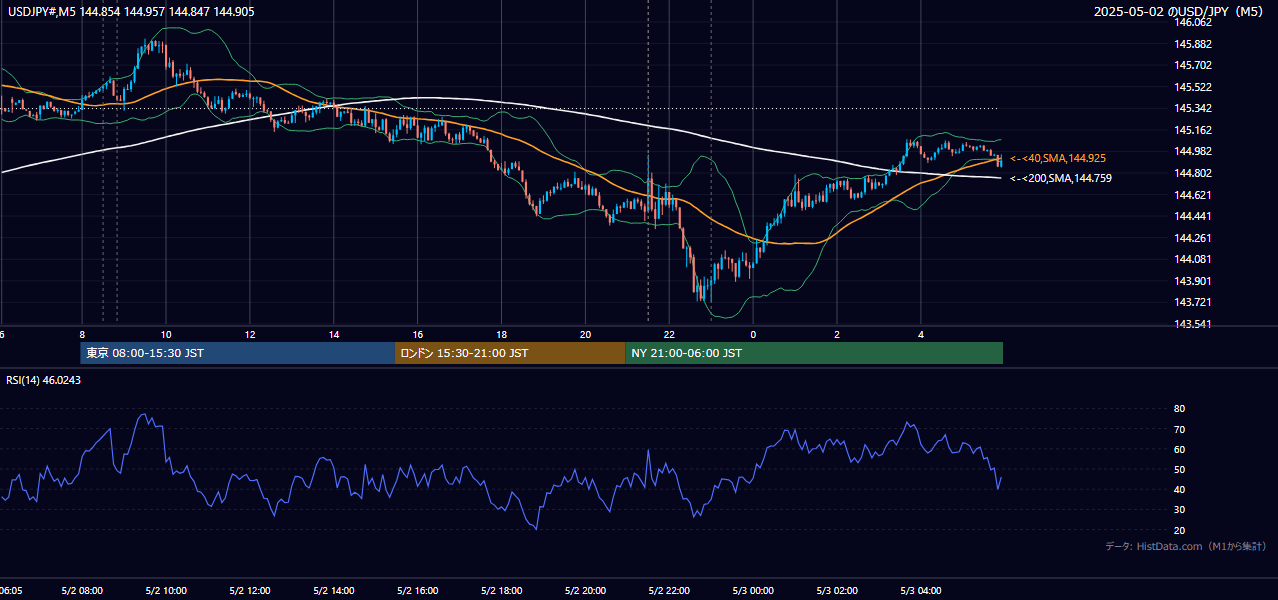Viewport: 1278px width, 600px height.
Task: Click the 144.081 price axis label
Action: (1192, 259)
